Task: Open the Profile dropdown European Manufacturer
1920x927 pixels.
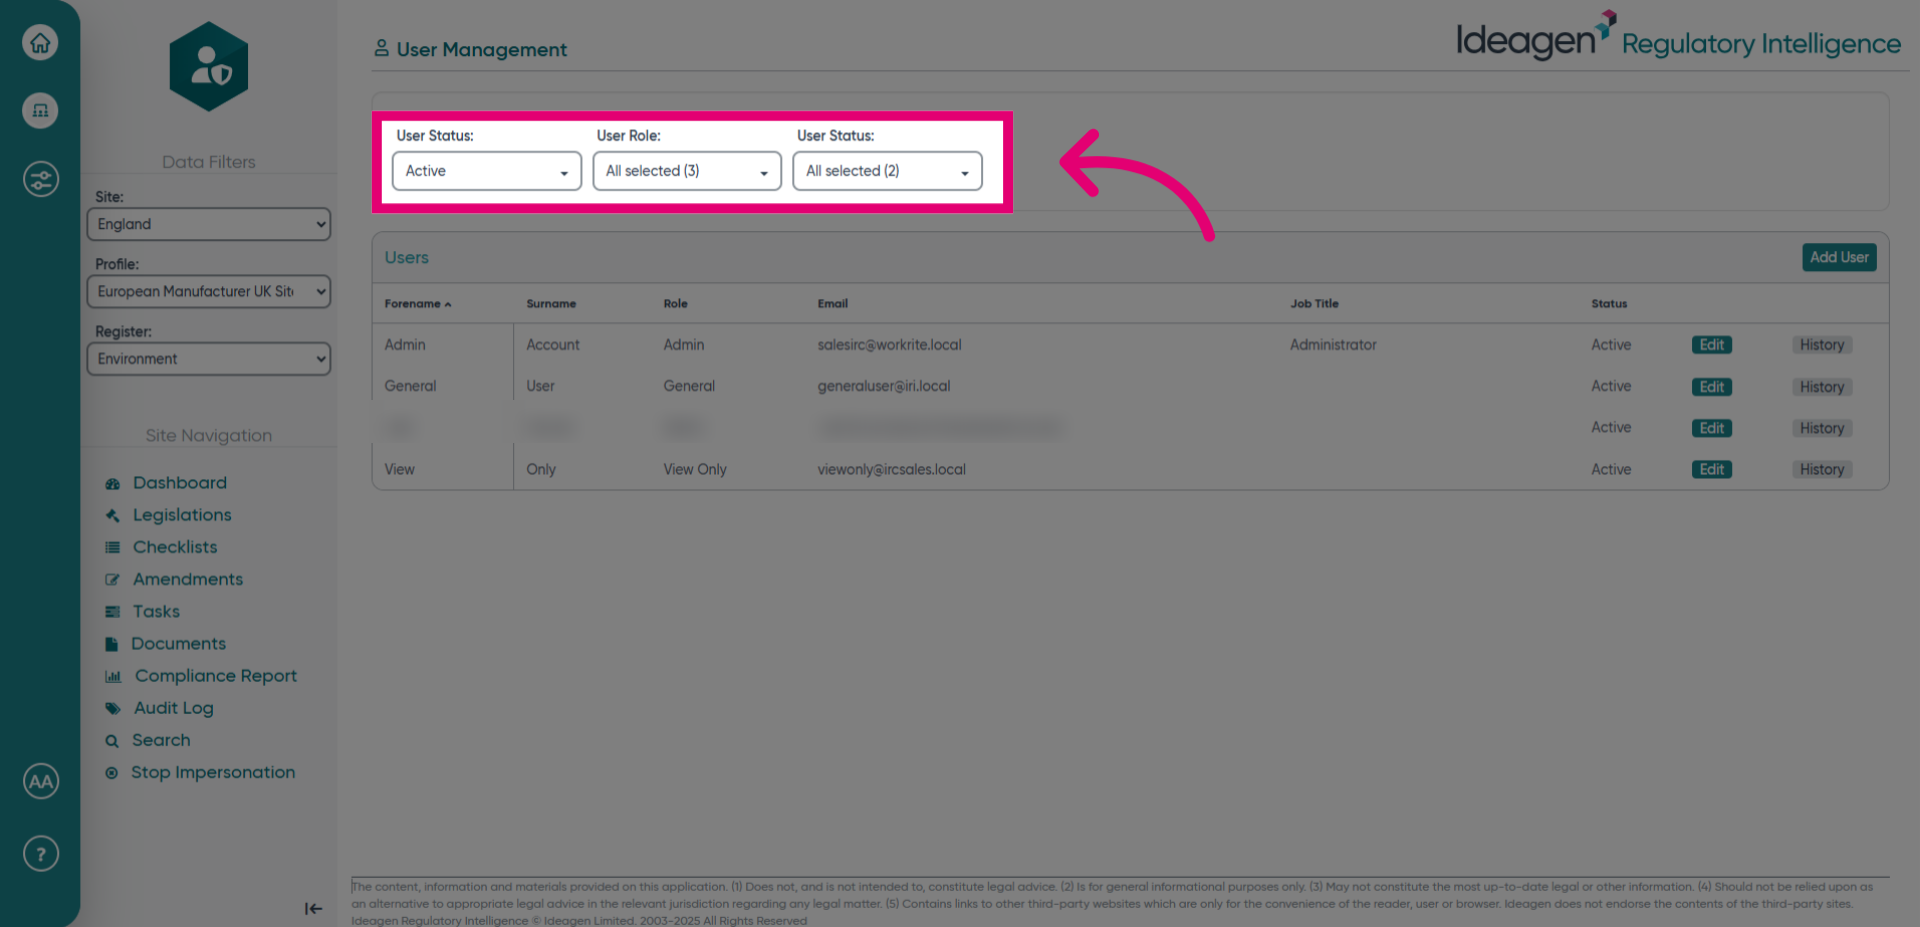Action: click(x=208, y=291)
